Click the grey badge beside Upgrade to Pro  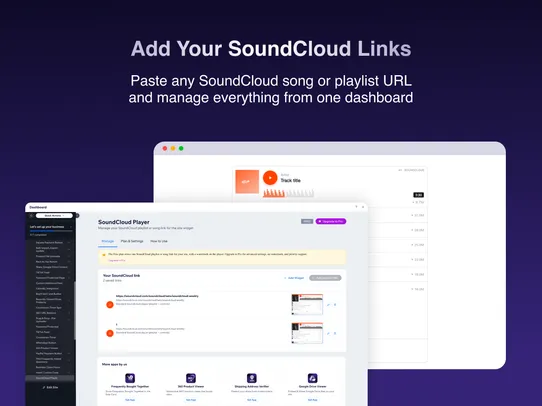pyautogui.click(x=307, y=221)
